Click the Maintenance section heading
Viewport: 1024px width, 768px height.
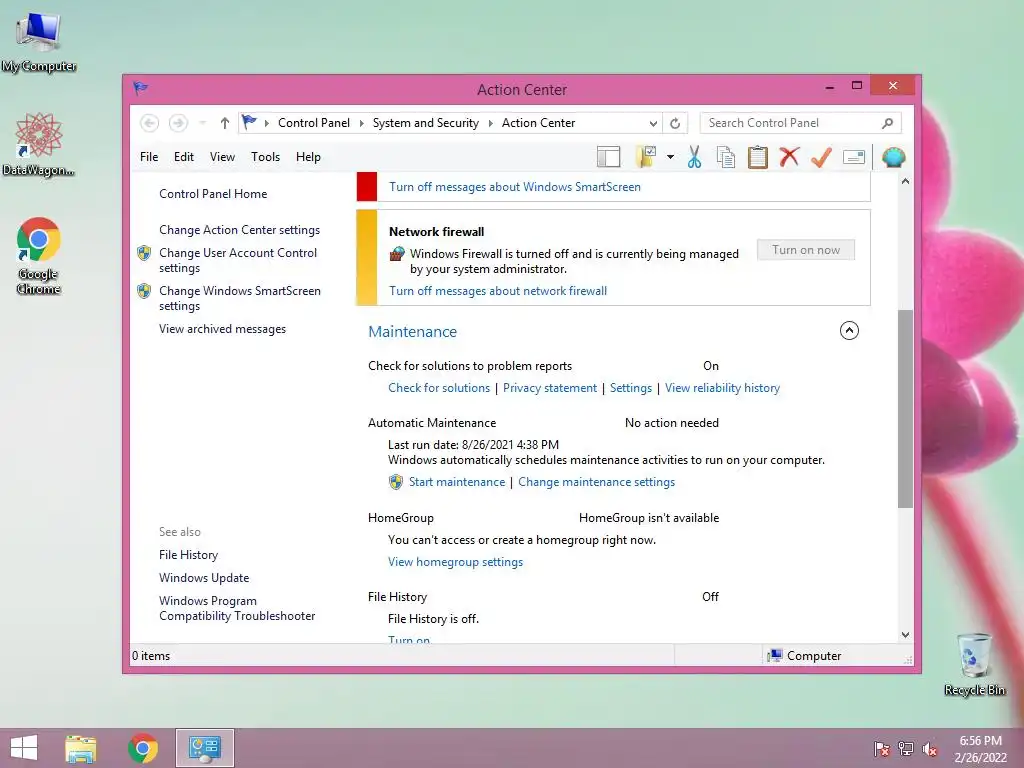(413, 332)
